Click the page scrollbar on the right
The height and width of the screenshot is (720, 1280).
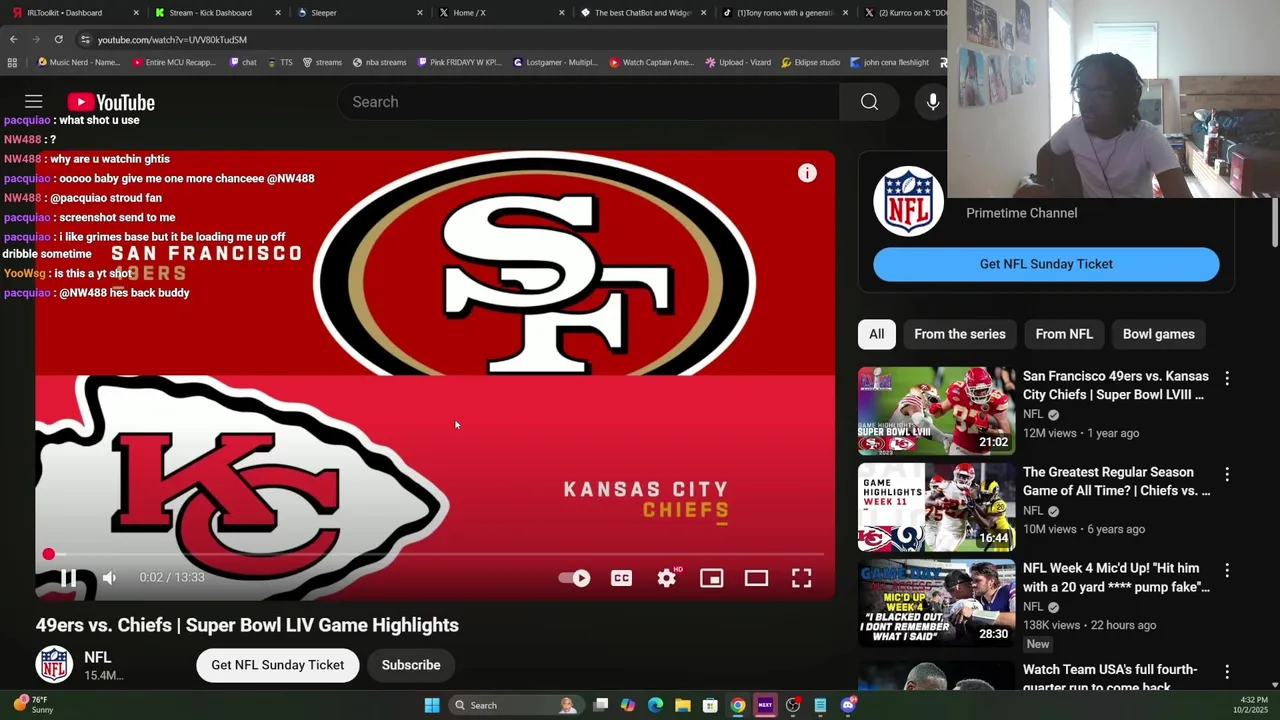1275,222
